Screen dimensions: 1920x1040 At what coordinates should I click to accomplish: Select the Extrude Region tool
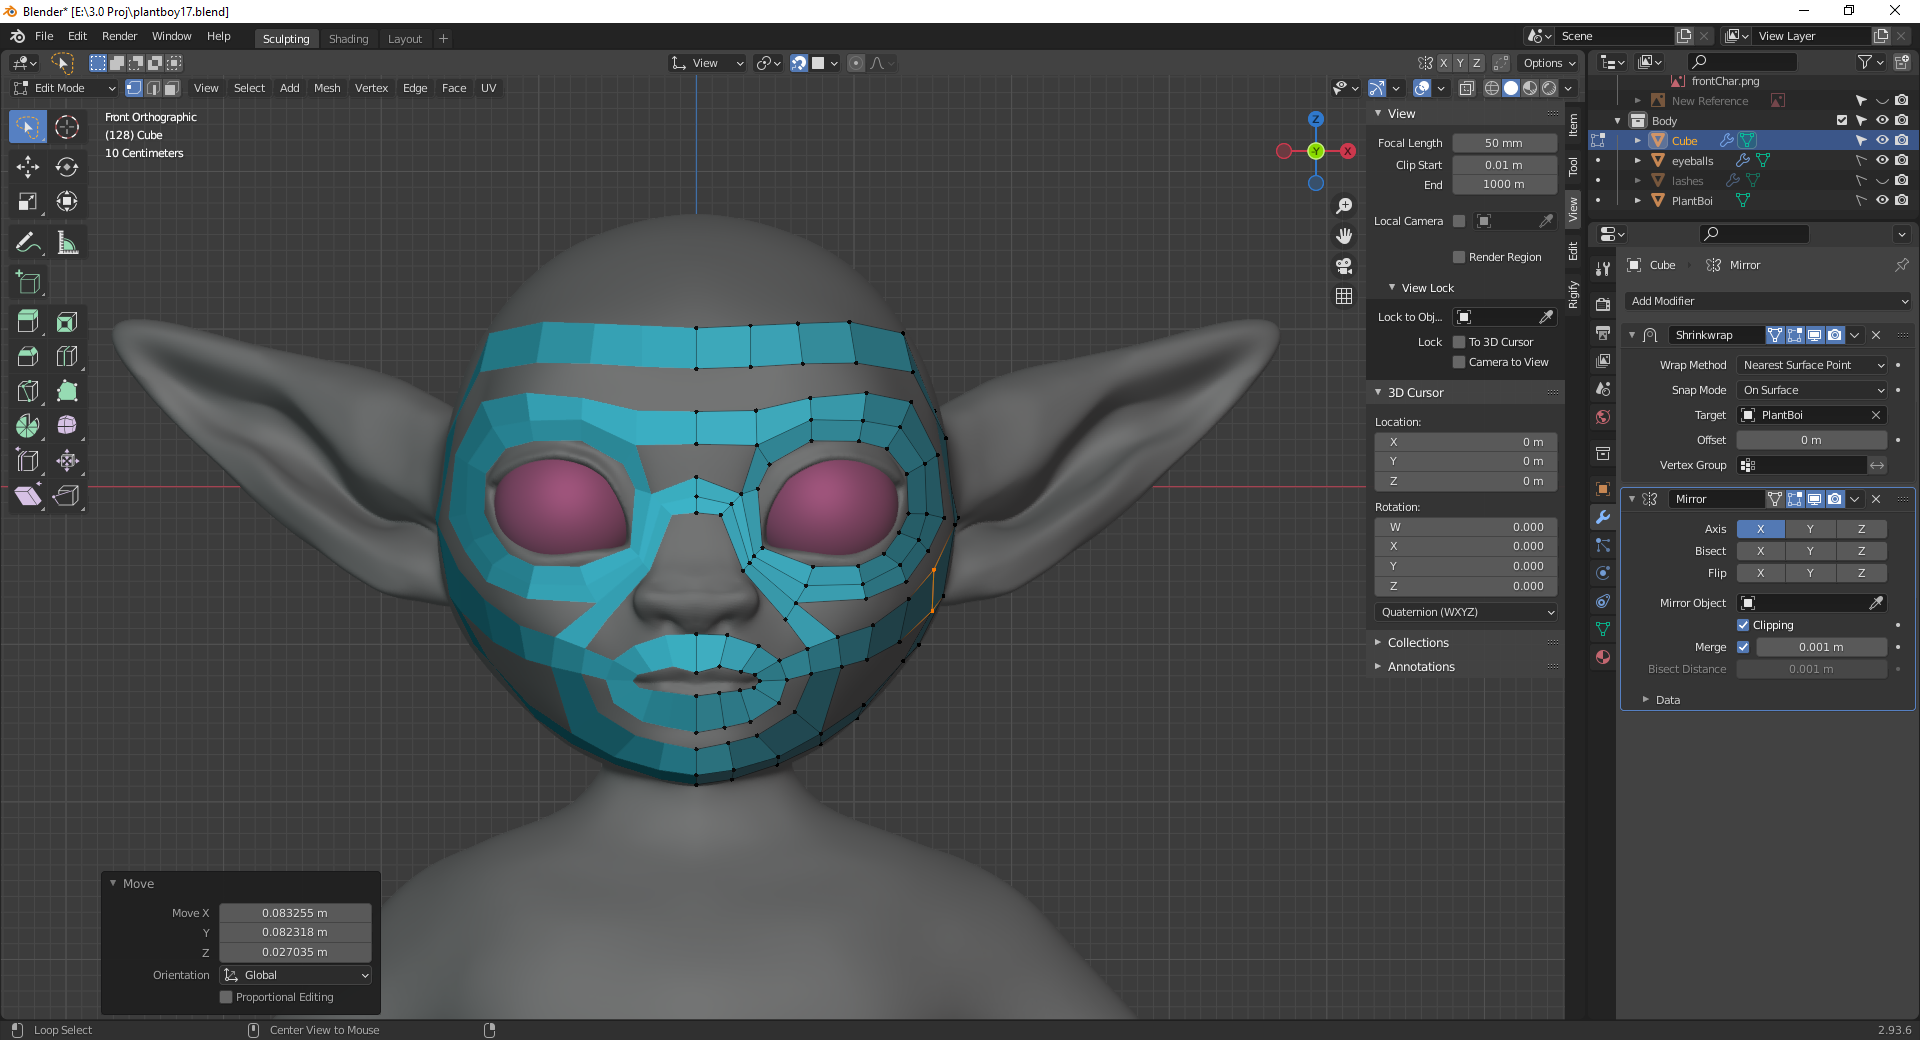pyautogui.click(x=28, y=322)
